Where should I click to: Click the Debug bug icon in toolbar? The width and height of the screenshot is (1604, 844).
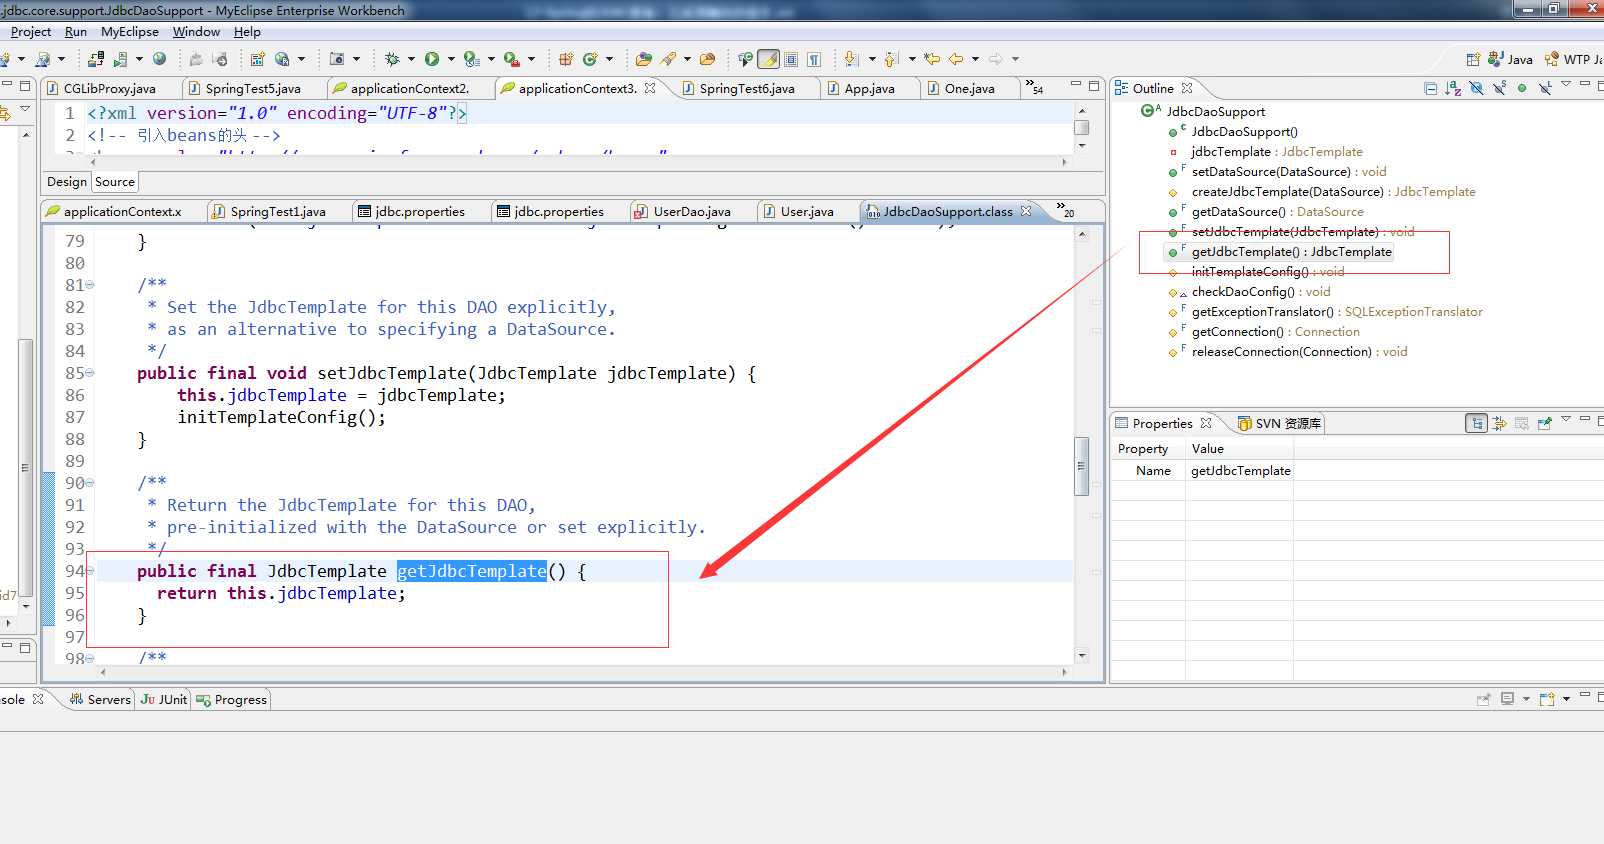(392, 59)
